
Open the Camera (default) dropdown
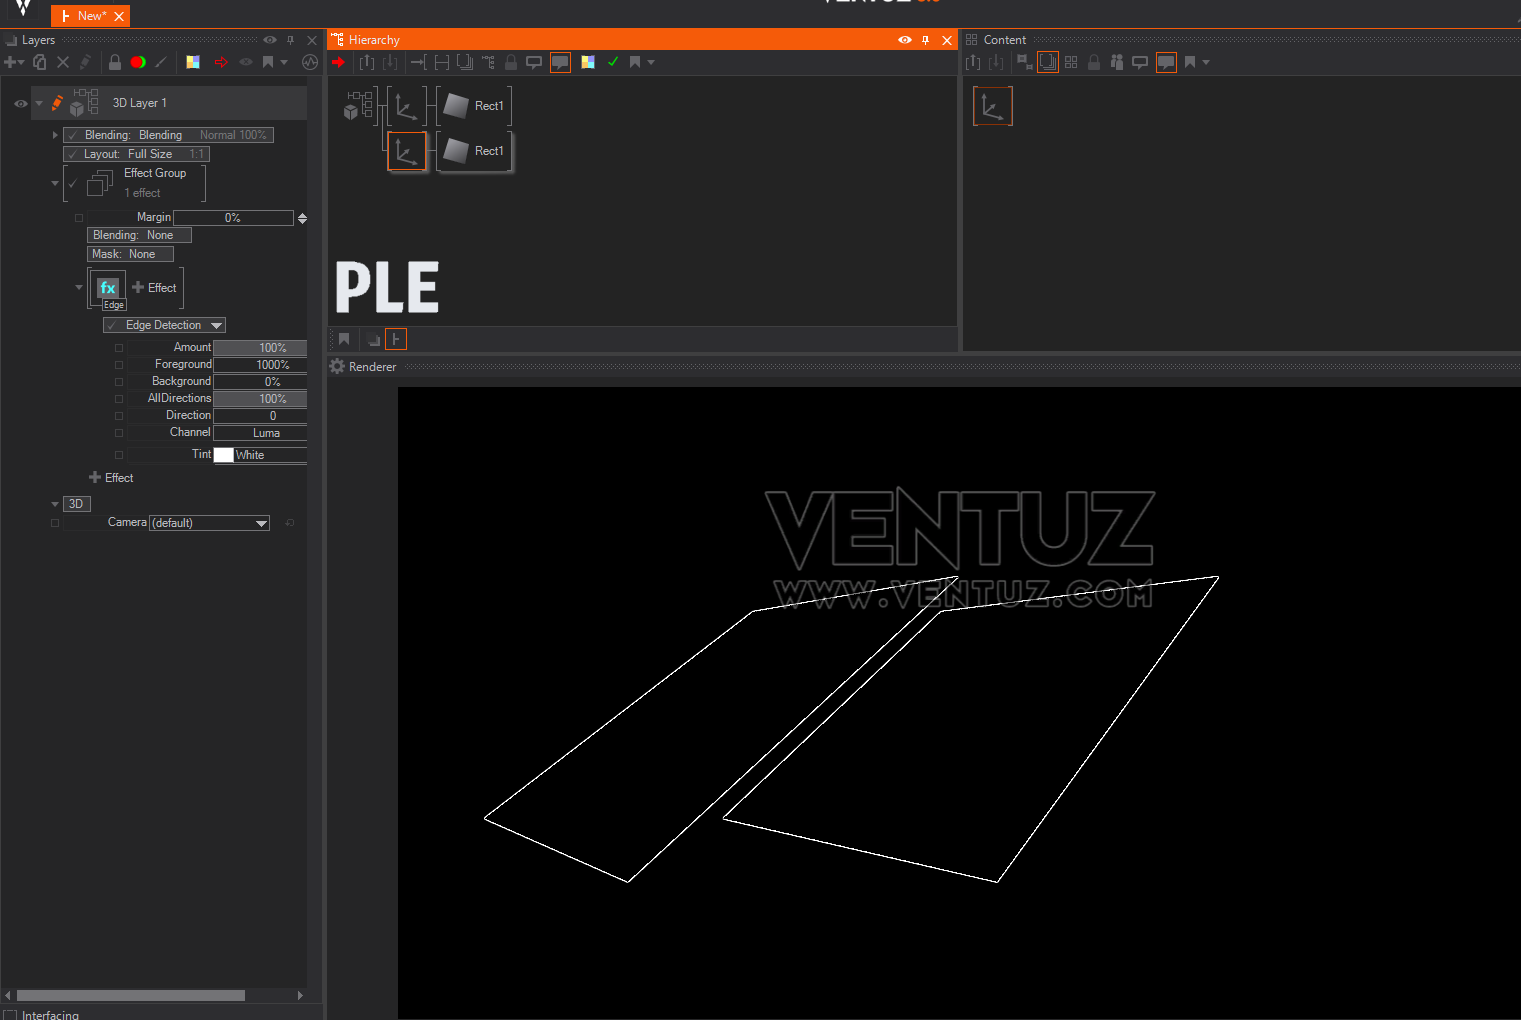pos(261,523)
